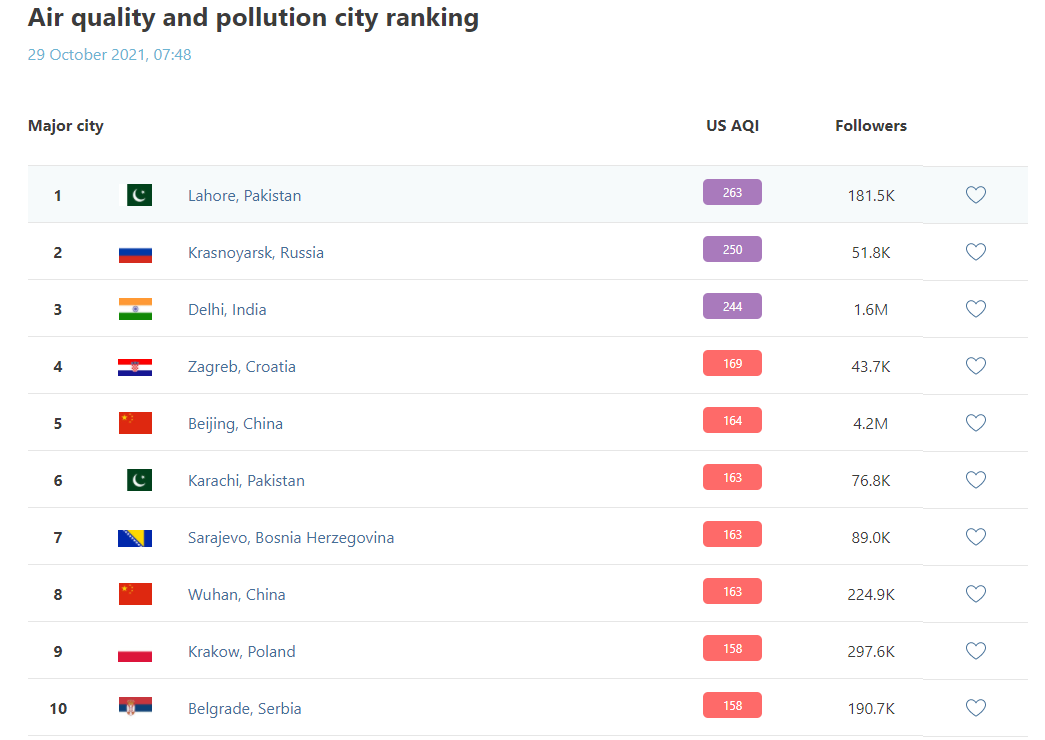The width and height of the screenshot is (1045, 740).
Task: Toggle heart for Krasnoyarsk, Russia
Action: (x=976, y=252)
